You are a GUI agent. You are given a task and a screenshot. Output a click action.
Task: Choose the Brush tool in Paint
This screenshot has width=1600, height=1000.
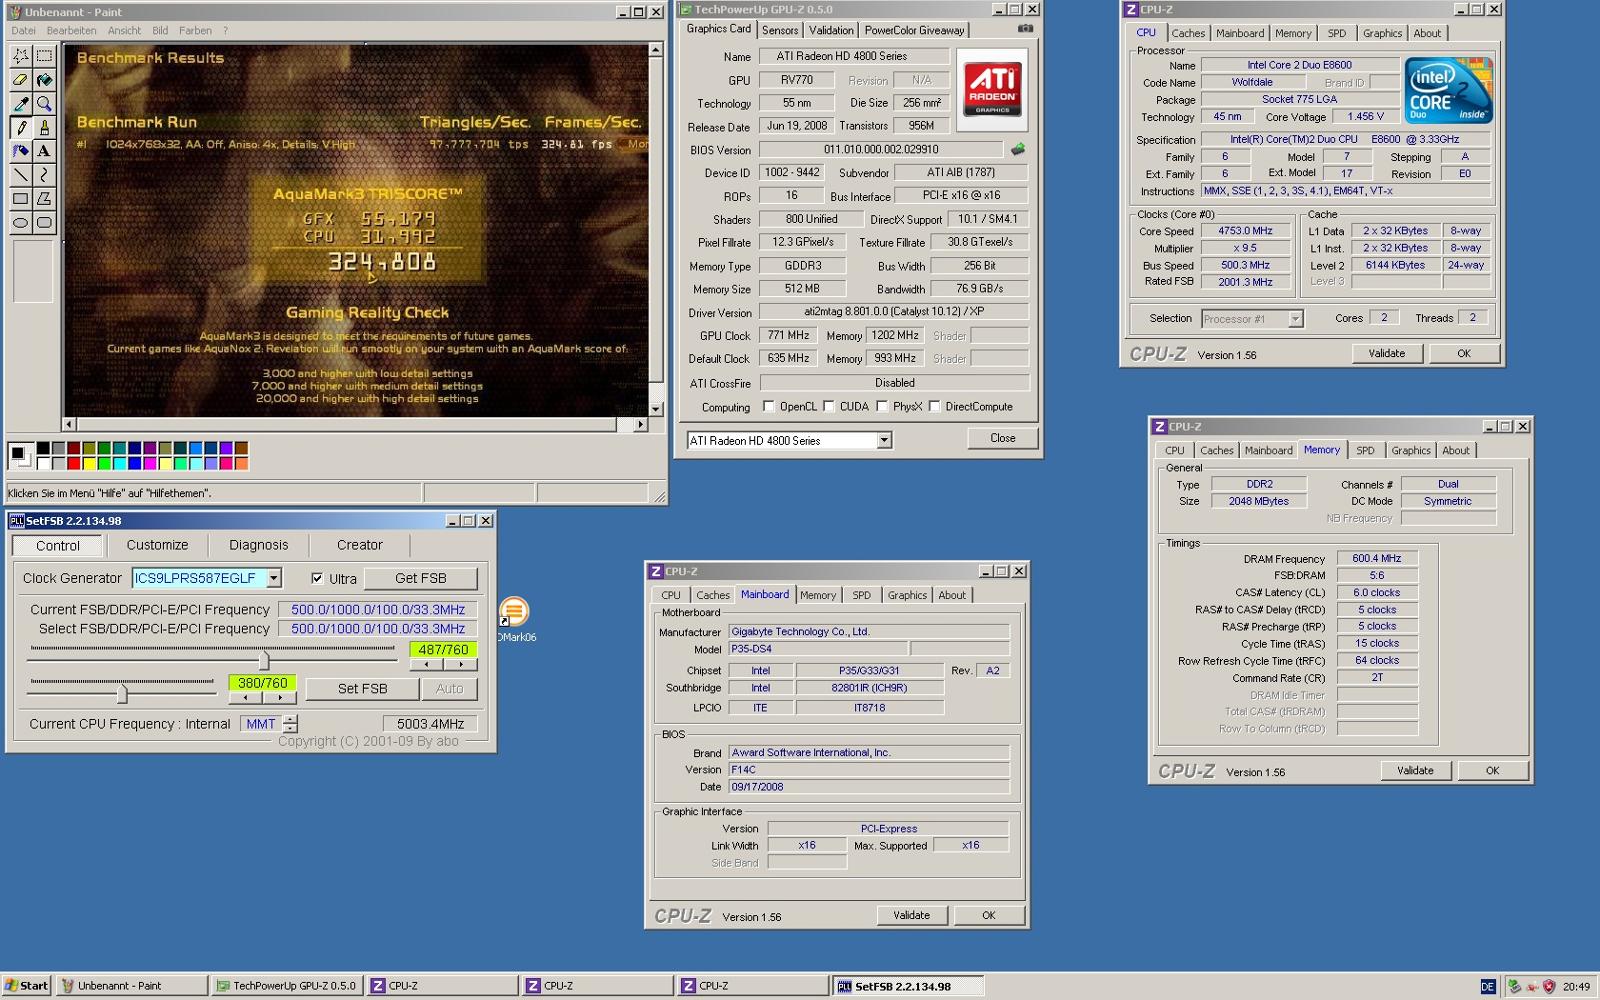click(x=44, y=128)
